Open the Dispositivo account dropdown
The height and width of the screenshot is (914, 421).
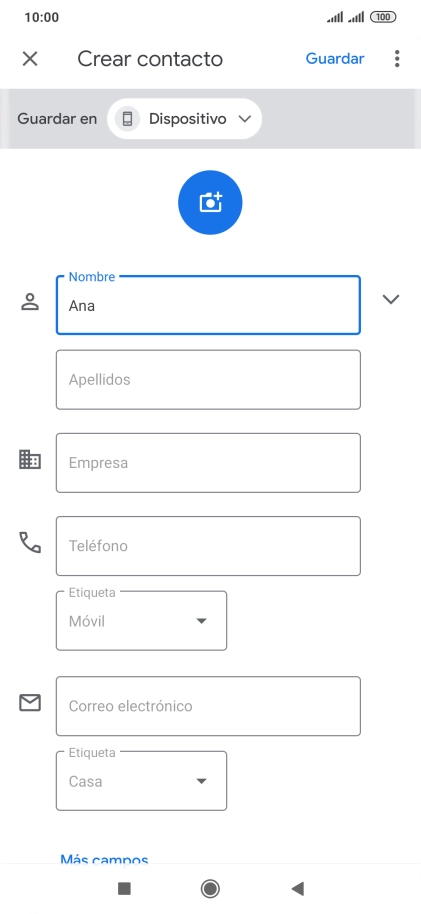click(185, 119)
